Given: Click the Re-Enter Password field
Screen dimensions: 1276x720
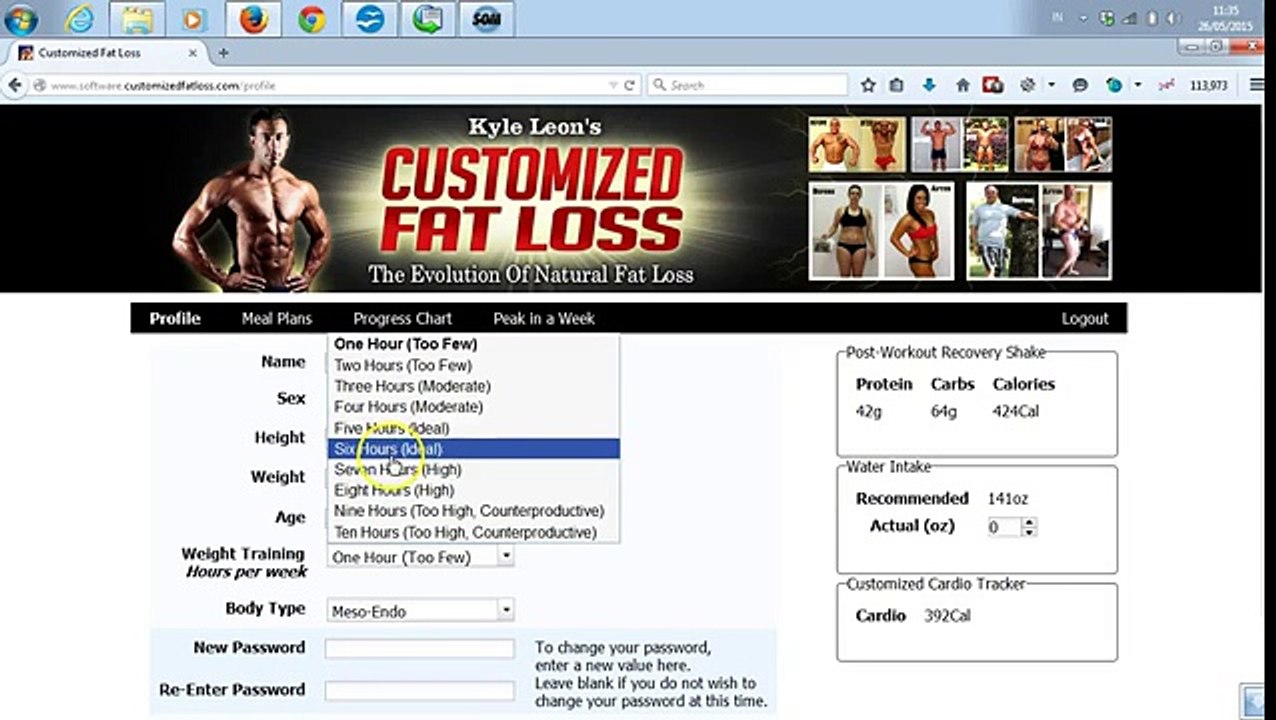Looking at the screenshot, I should 420,690.
